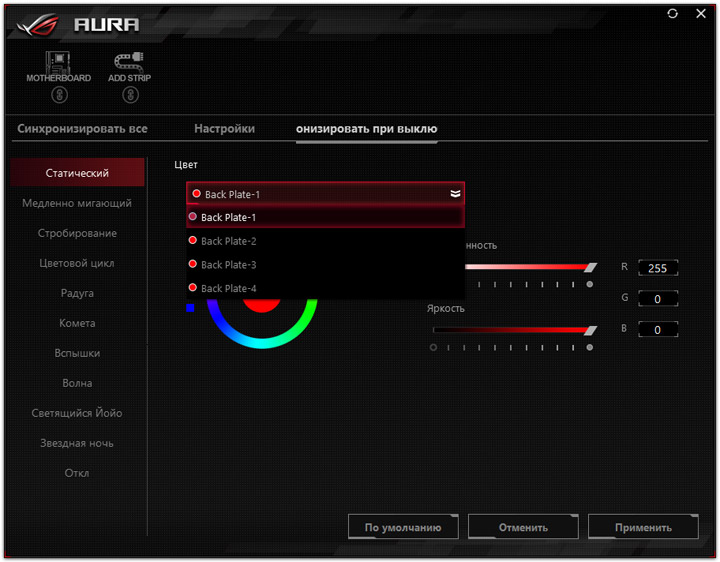Screen dimensions: 720x562
Task: Click the Отменить button
Action: point(523,527)
